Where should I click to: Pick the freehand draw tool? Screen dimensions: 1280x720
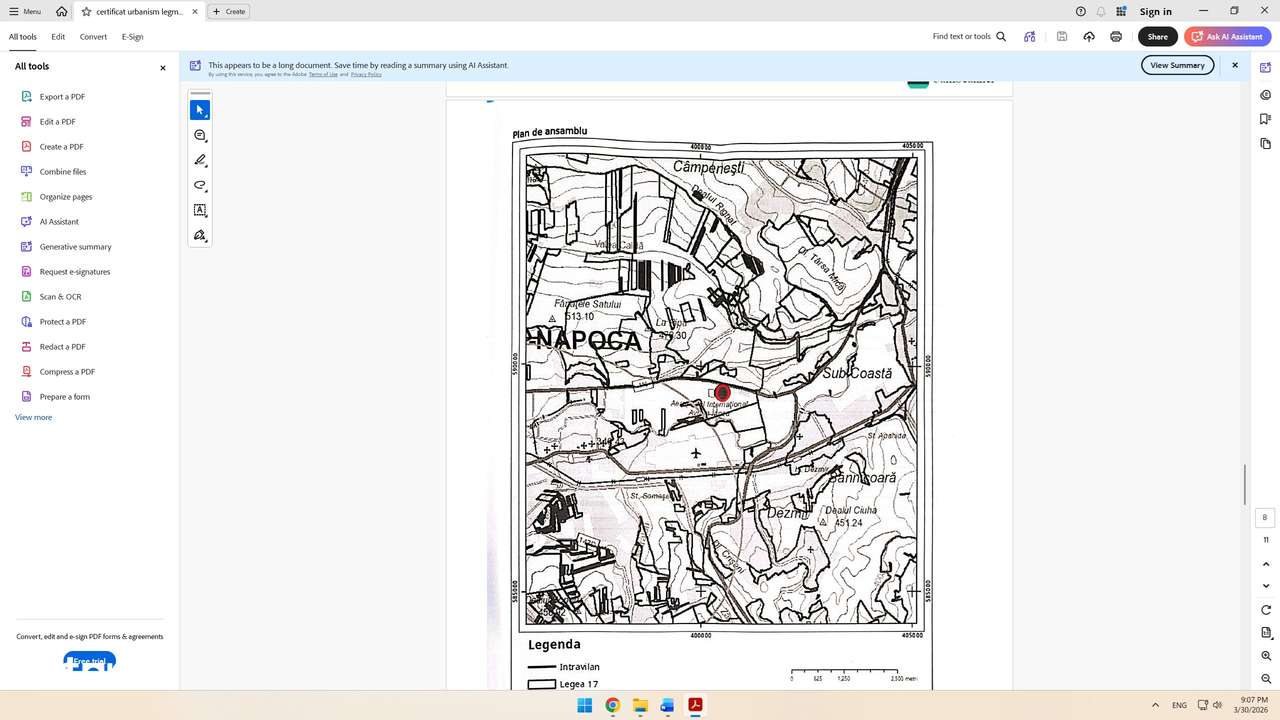pos(200,185)
